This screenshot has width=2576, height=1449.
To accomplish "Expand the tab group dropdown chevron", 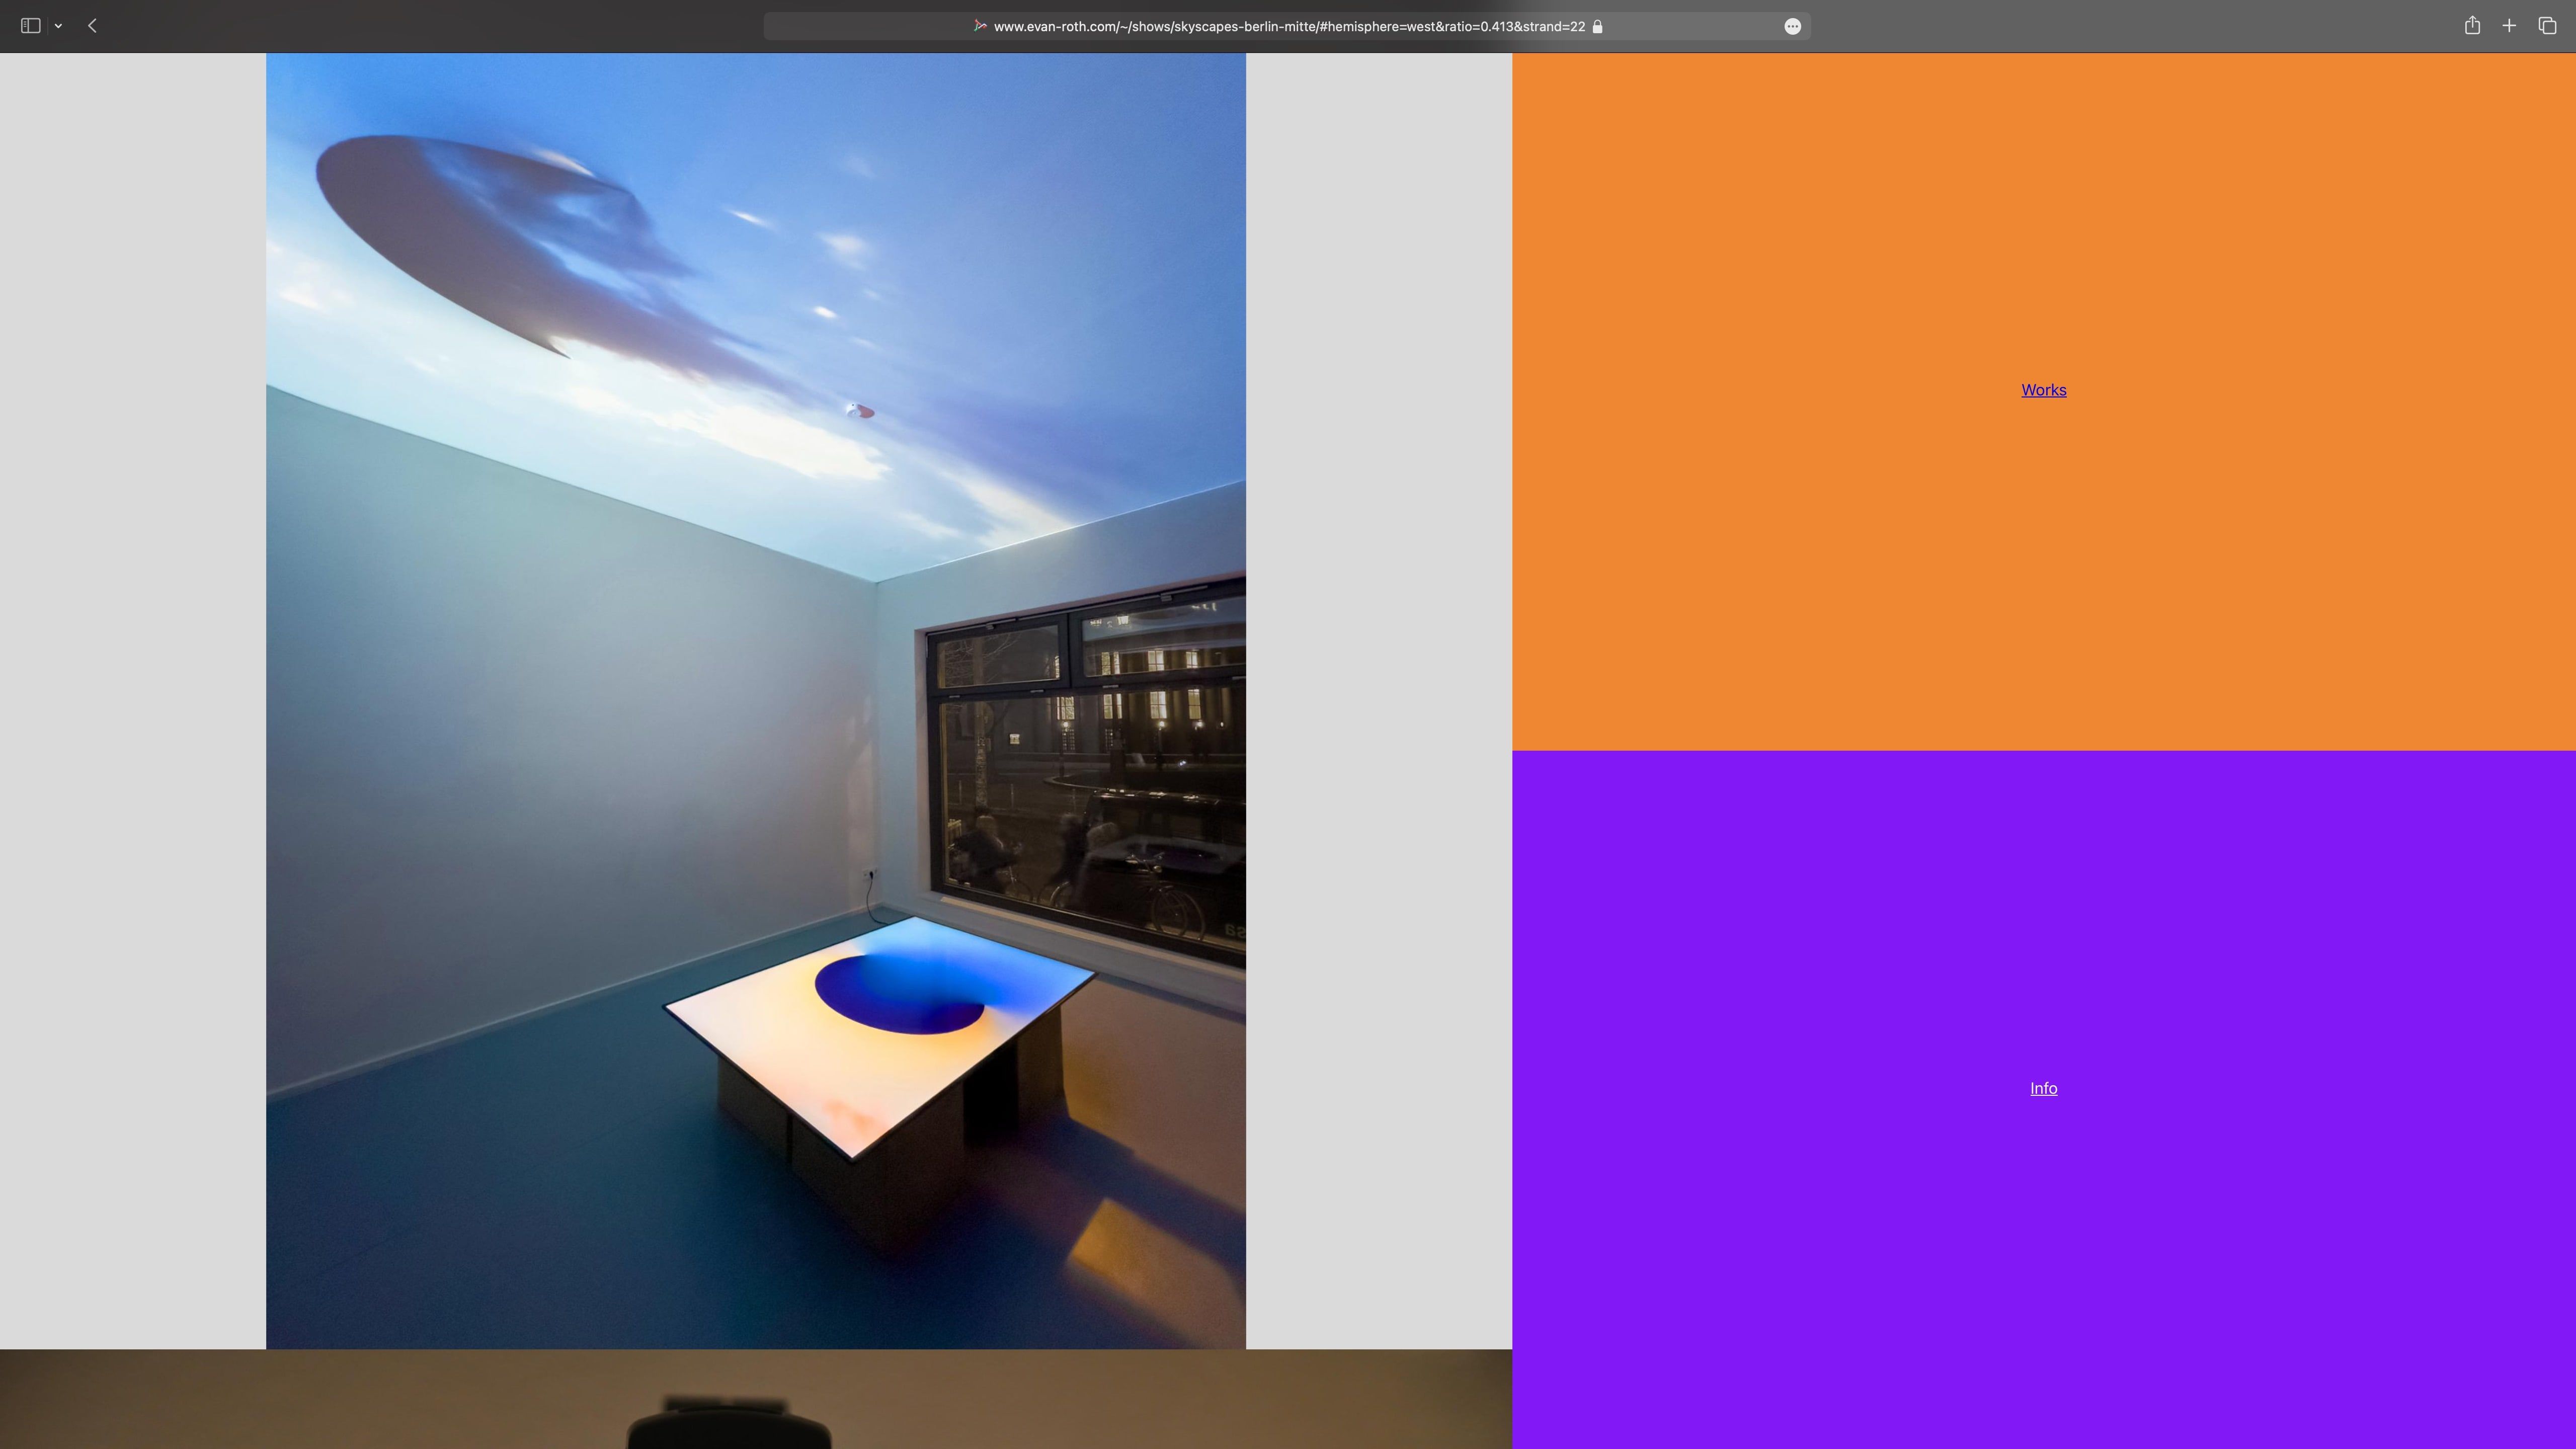I will pyautogui.click(x=59, y=26).
